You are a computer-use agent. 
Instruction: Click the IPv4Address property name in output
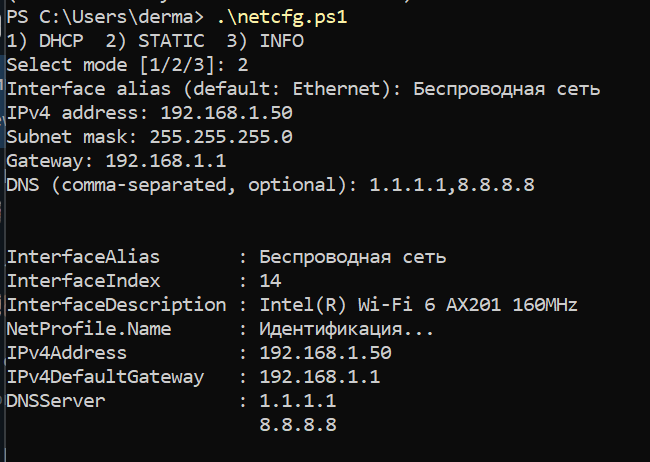[x=66, y=353]
